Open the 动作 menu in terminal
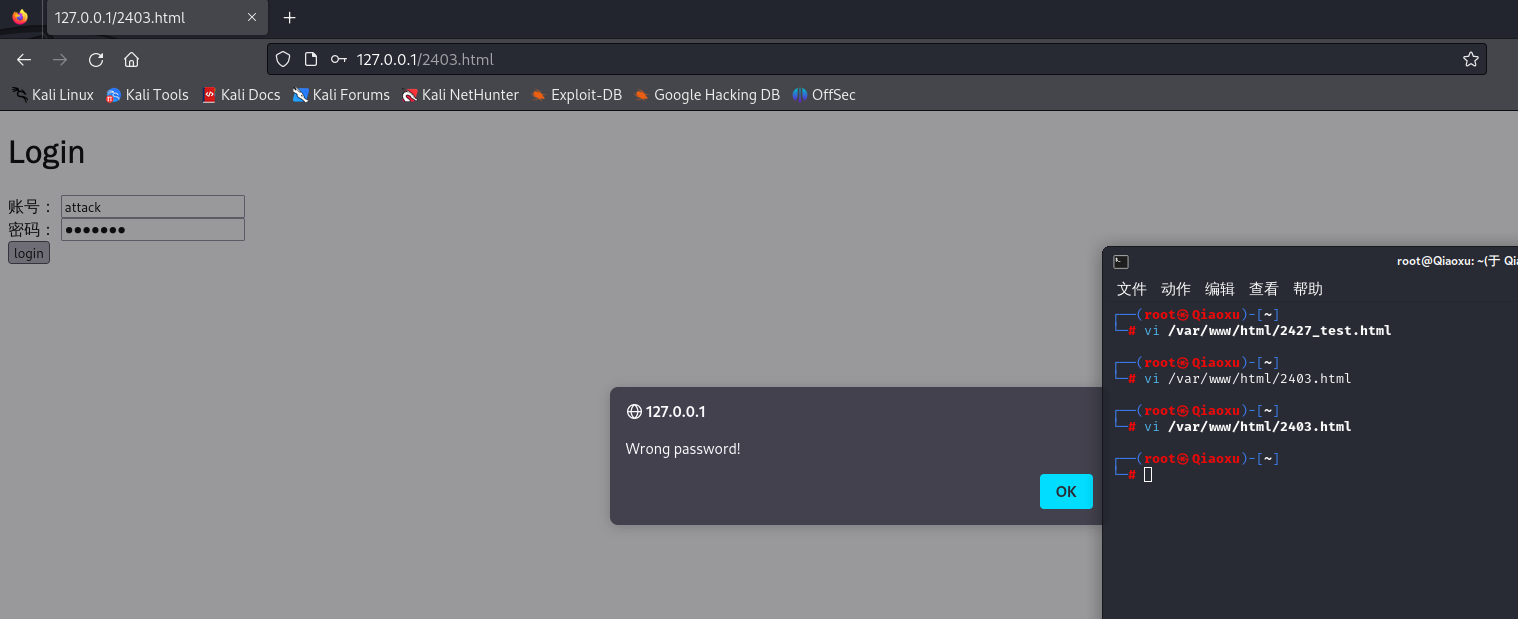Image resolution: width=1518 pixels, height=619 pixels. tap(1175, 289)
